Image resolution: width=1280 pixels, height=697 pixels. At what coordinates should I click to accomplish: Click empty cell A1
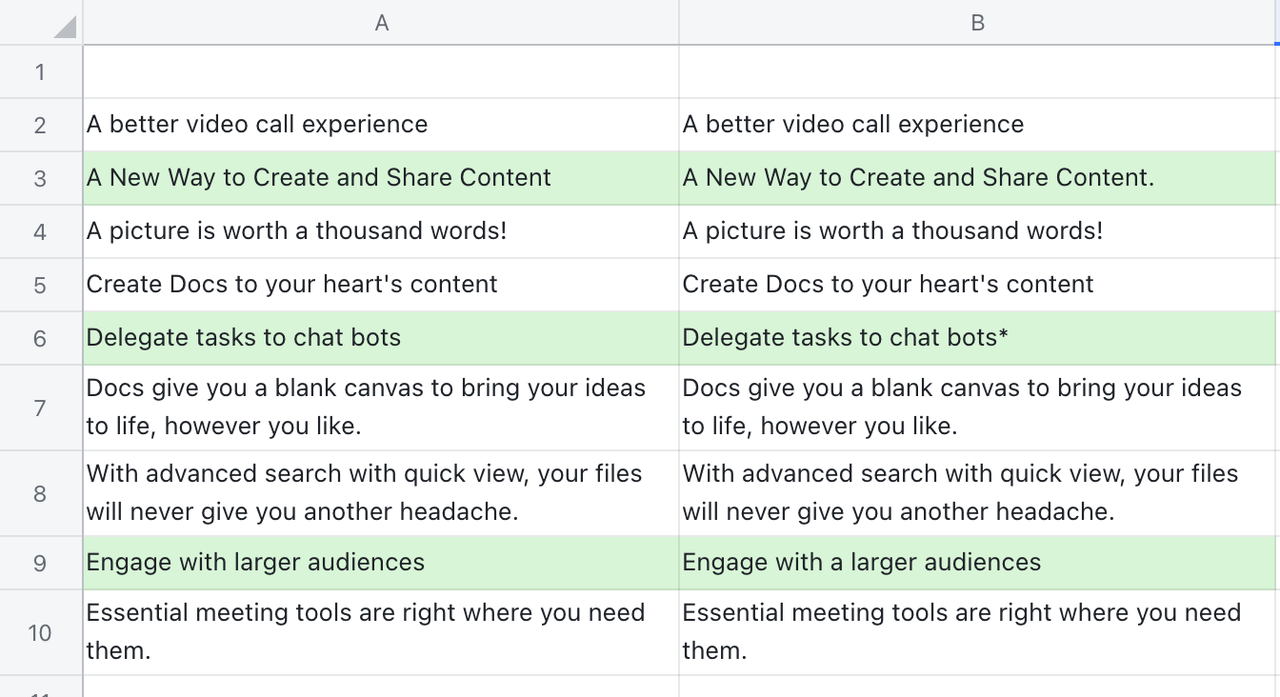click(381, 72)
